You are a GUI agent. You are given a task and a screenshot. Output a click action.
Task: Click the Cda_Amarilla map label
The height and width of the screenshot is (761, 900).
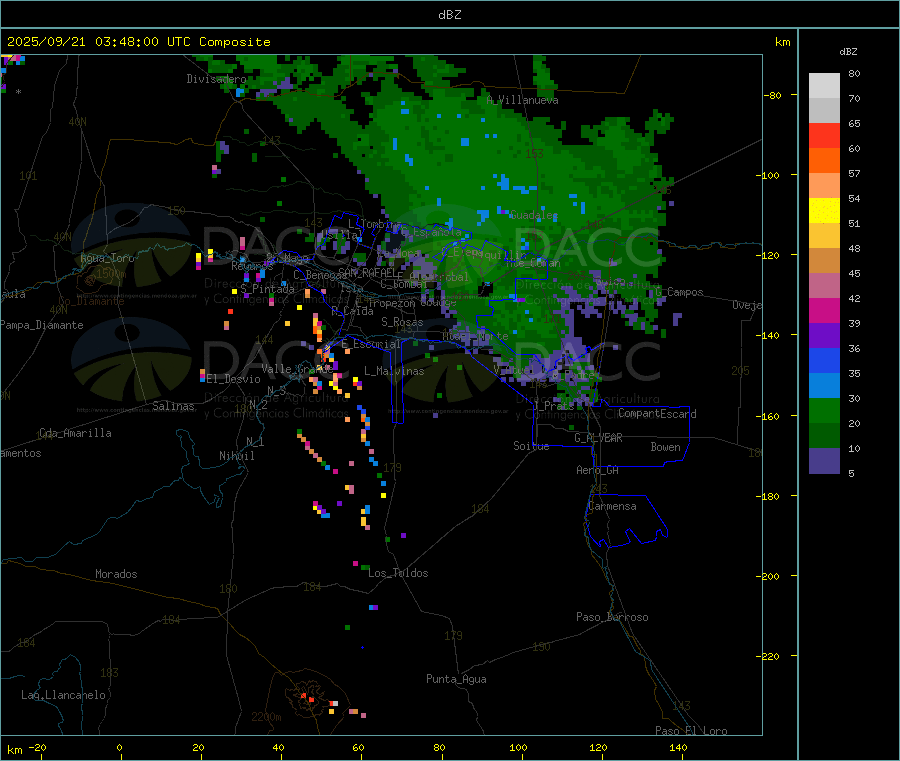coord(75,433)
